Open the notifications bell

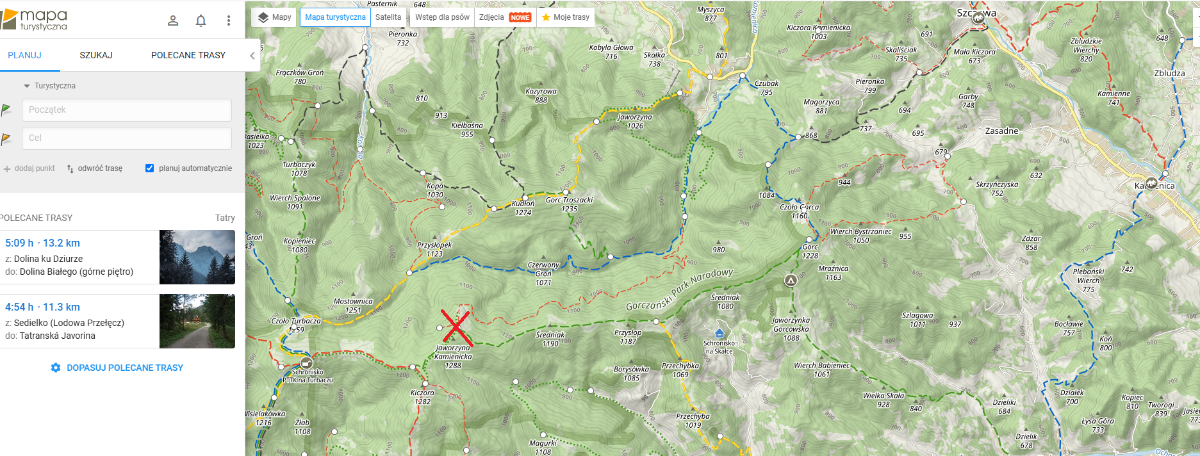pyautogui.click(x=201, y=20)
